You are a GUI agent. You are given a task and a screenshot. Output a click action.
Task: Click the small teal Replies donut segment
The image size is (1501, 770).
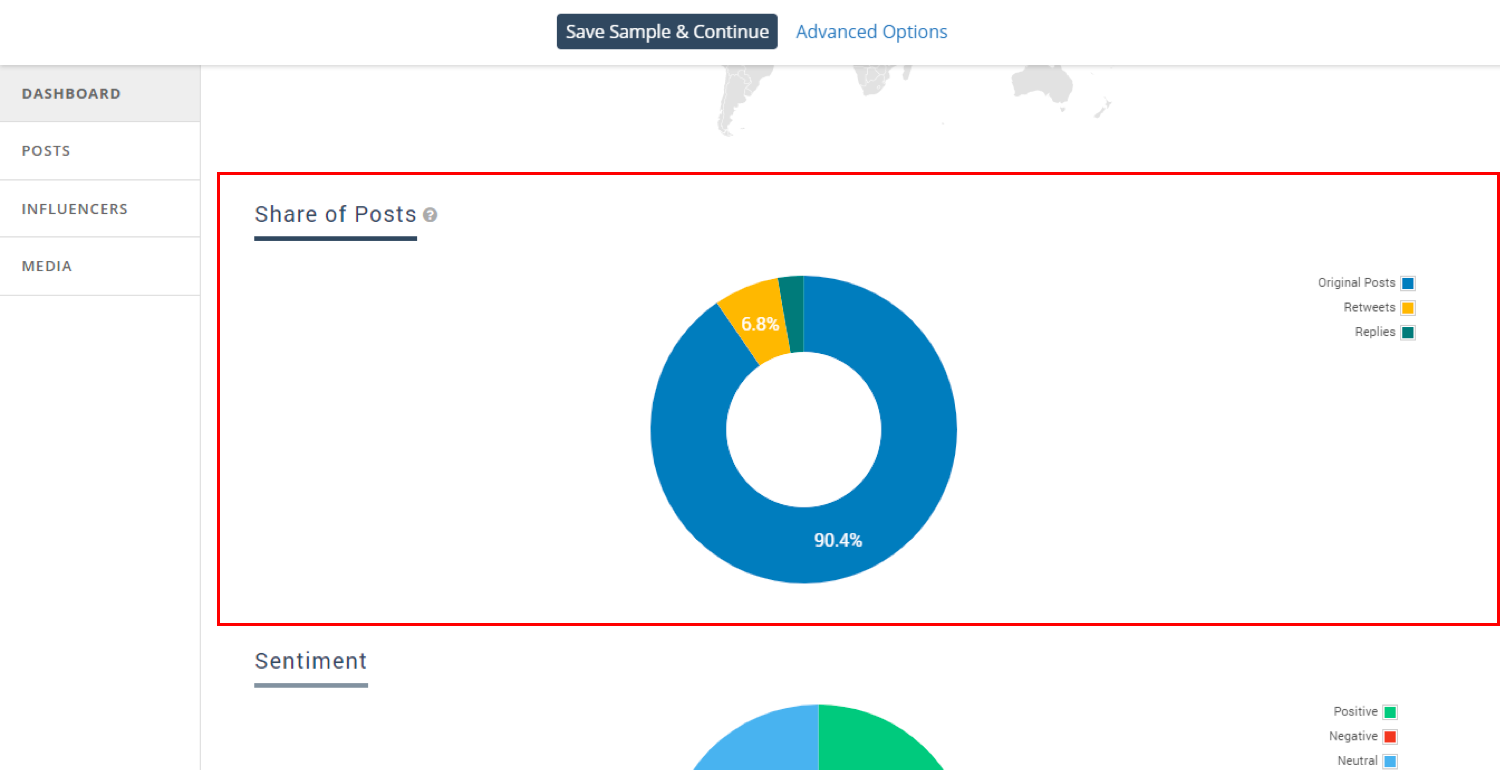(x=792, y=312)
